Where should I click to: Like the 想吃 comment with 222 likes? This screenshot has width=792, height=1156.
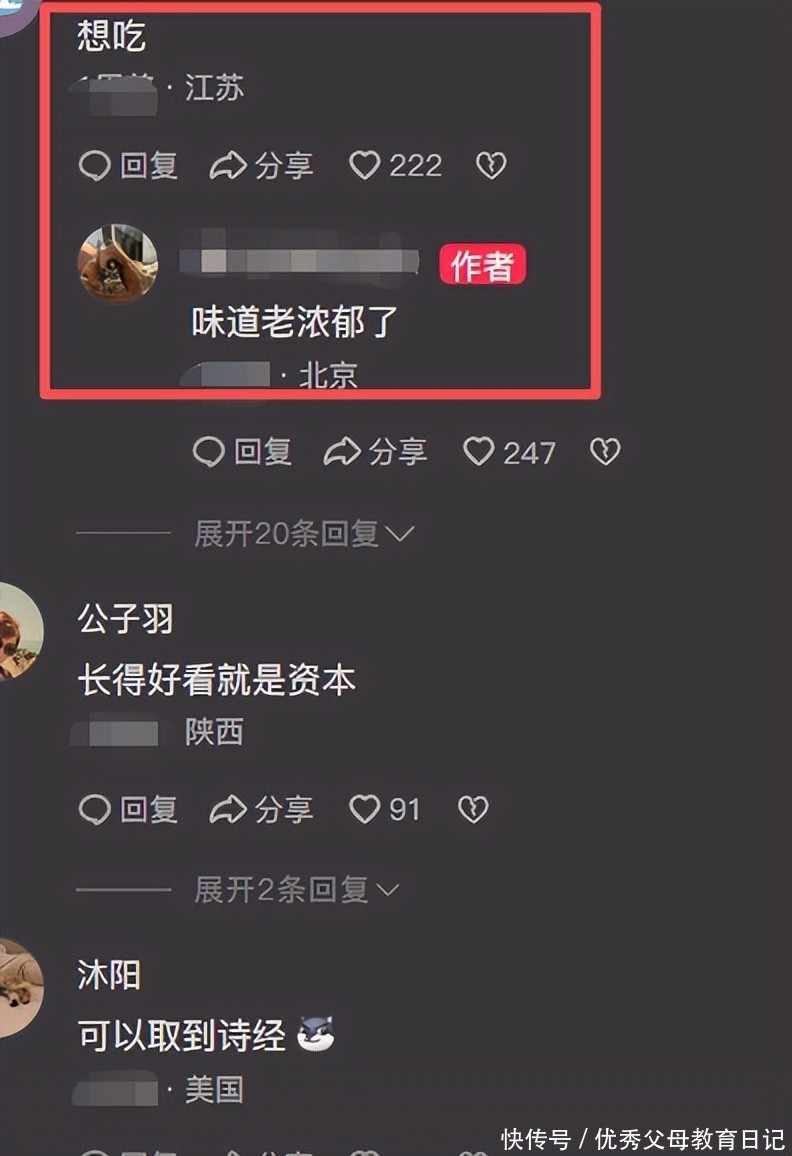point(395,165)
